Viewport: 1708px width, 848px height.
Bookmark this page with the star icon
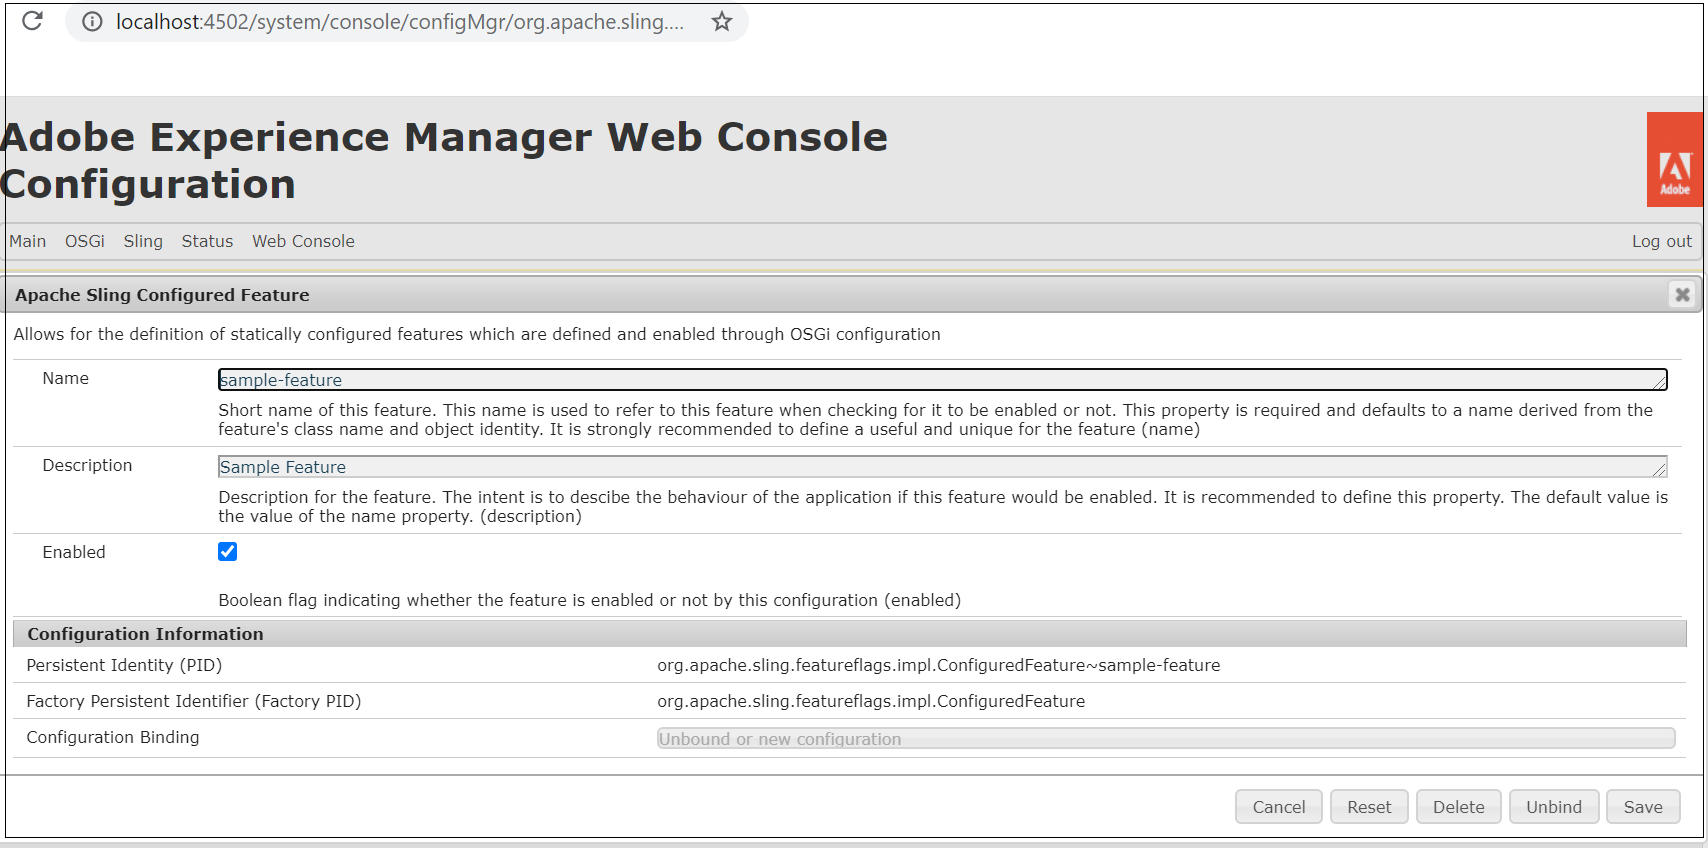click(722, 22)
